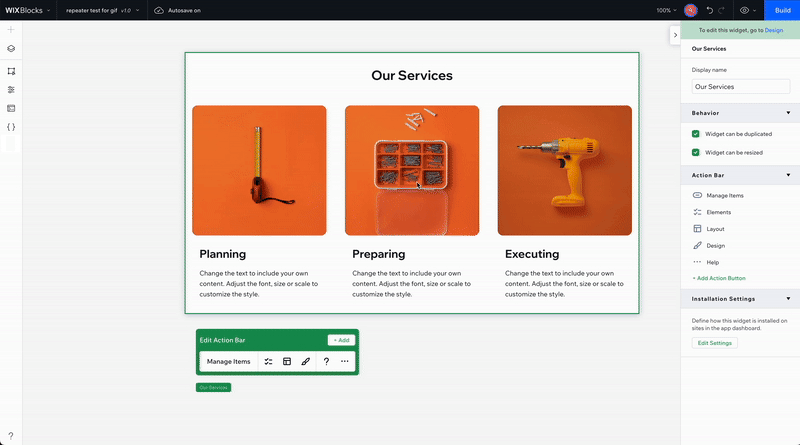
Task: Click the Our Services green widget label
Action: (x=213, y=387)
